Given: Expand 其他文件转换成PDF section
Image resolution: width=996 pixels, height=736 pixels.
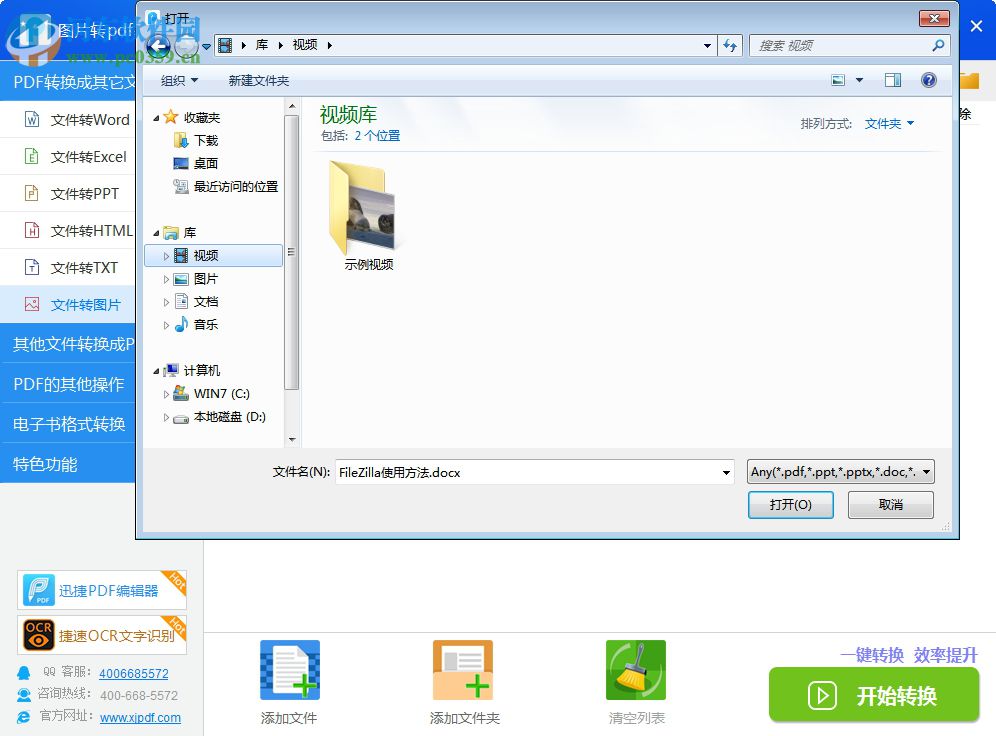Looking at the screenshot, I should coord(68,344).
